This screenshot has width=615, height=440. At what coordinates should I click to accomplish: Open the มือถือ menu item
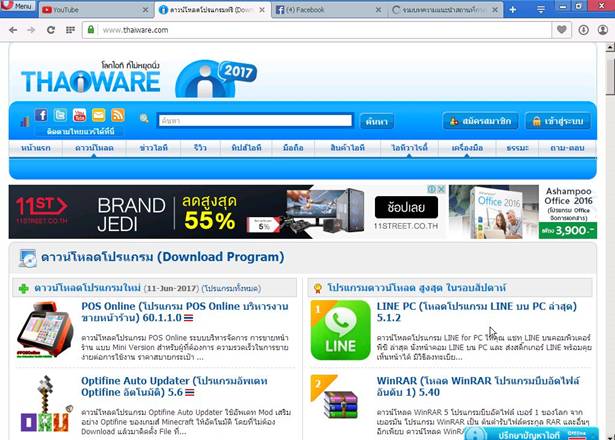click(x=293, y=148)
